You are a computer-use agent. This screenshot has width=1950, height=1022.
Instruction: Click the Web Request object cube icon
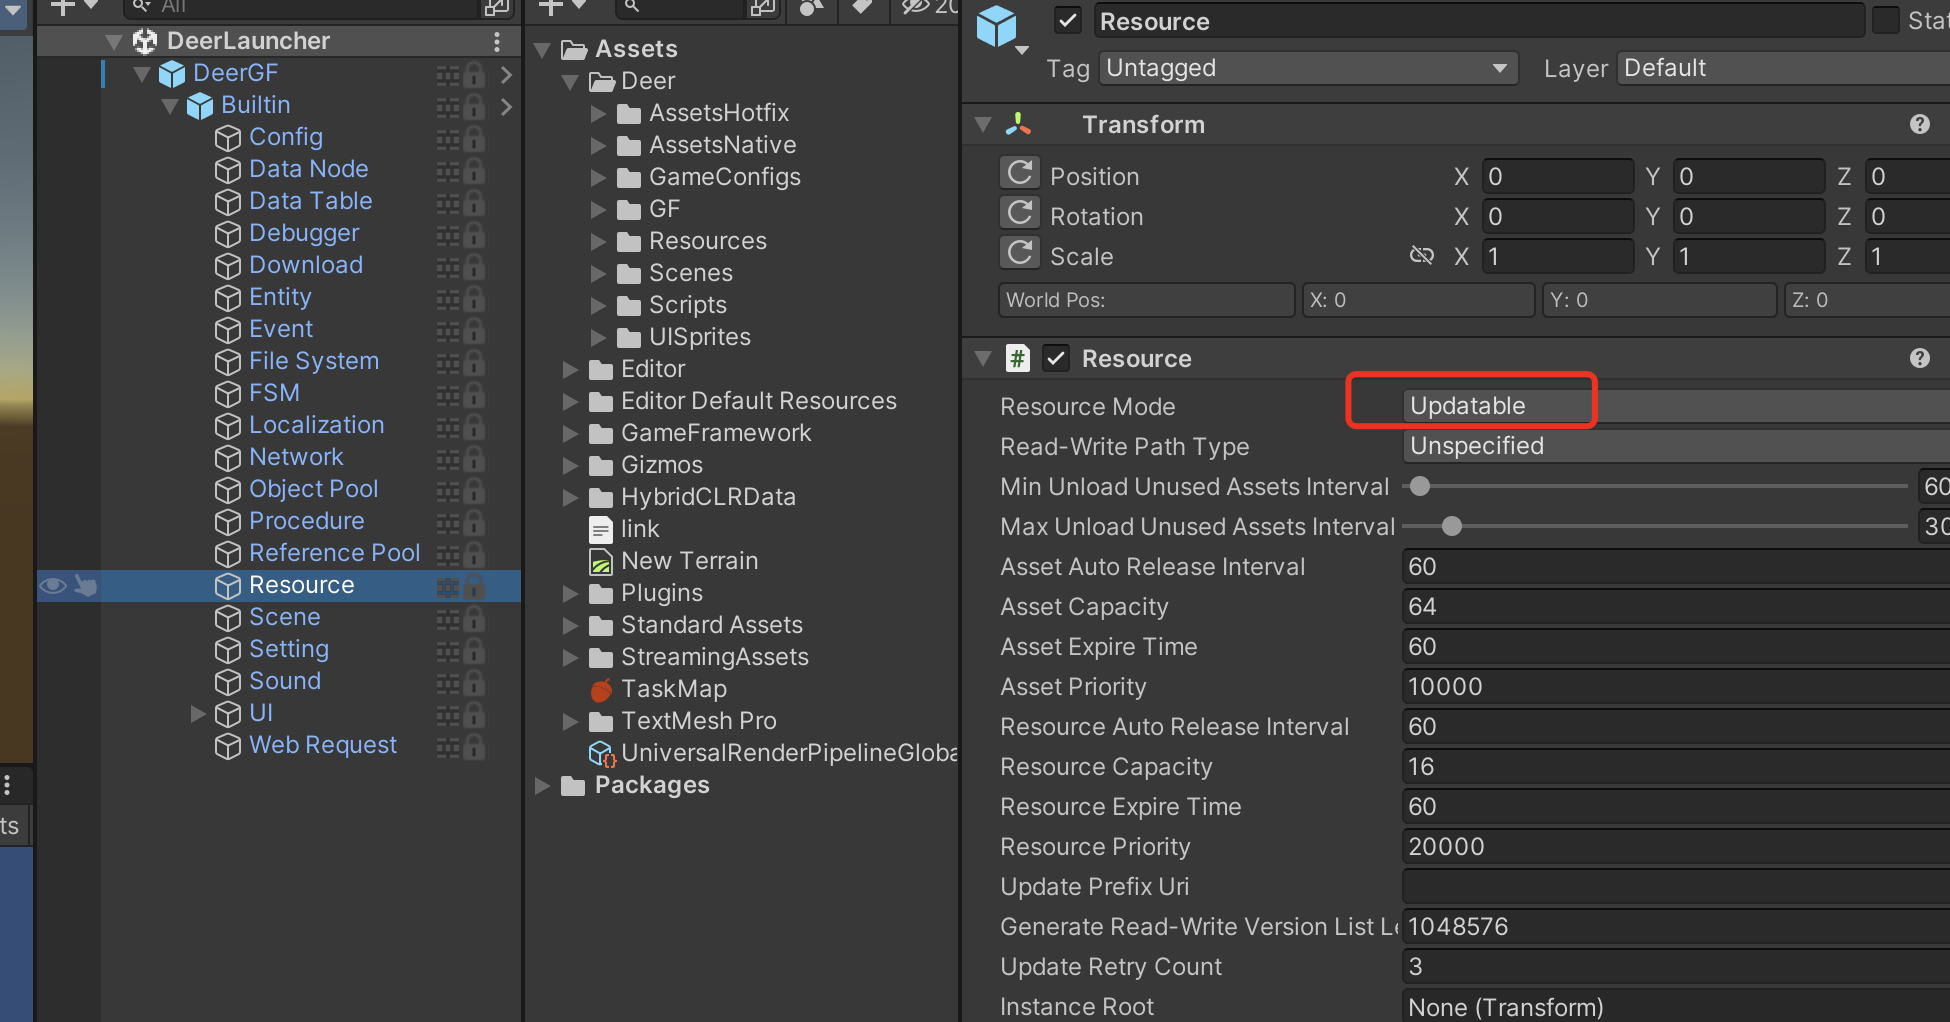click(228, 745)
